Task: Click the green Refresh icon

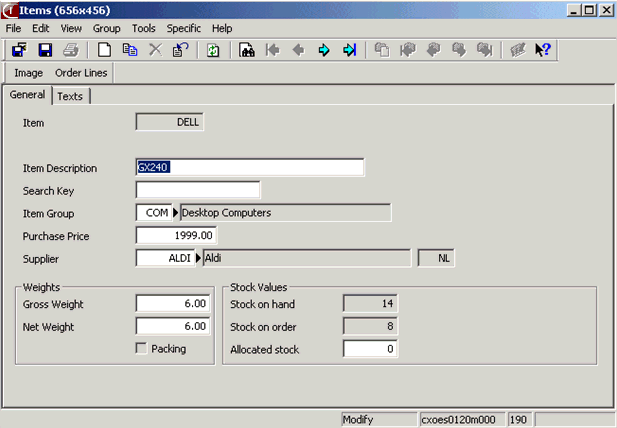Action: coord(213,50)
